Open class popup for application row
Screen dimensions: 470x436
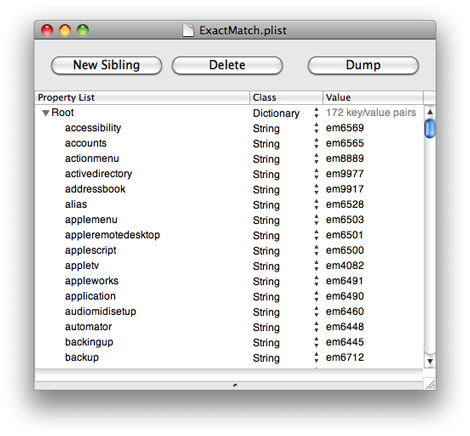(x=316, y=297)
